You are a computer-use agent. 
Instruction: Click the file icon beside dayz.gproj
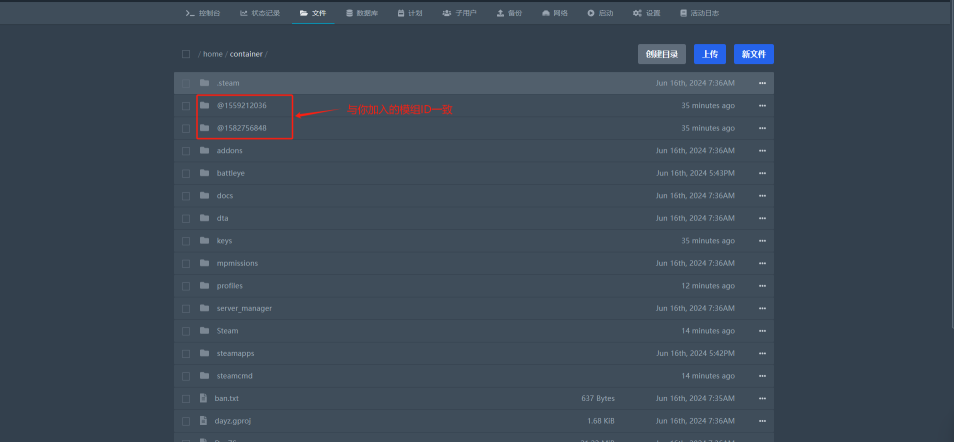tap(204, 420)
